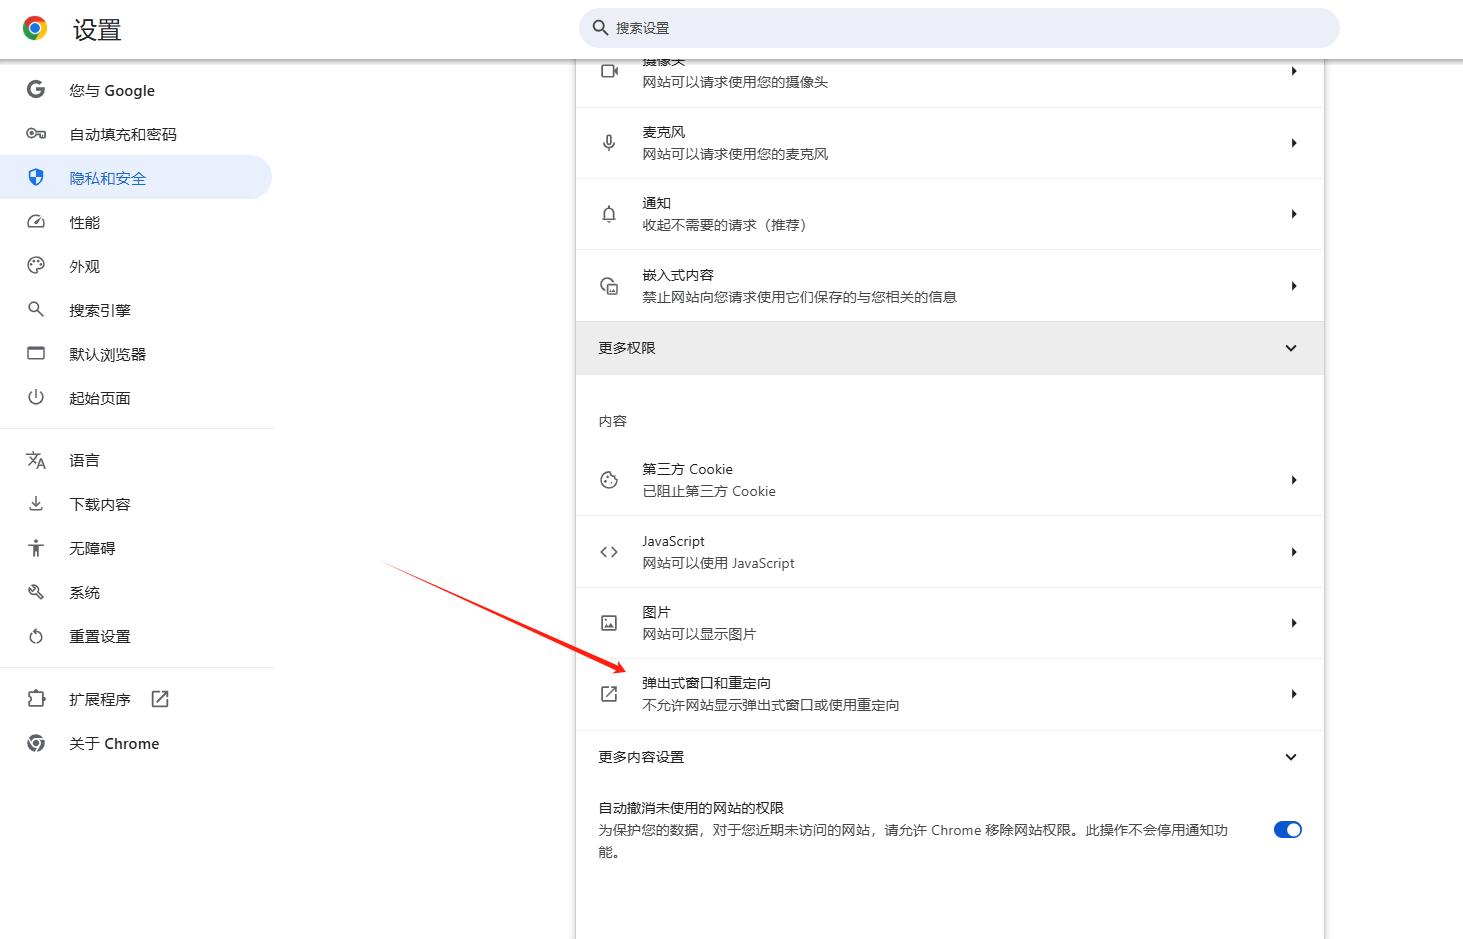Click the puzzle piece extensions icon
1463x939 pixels.
[36, 699]
